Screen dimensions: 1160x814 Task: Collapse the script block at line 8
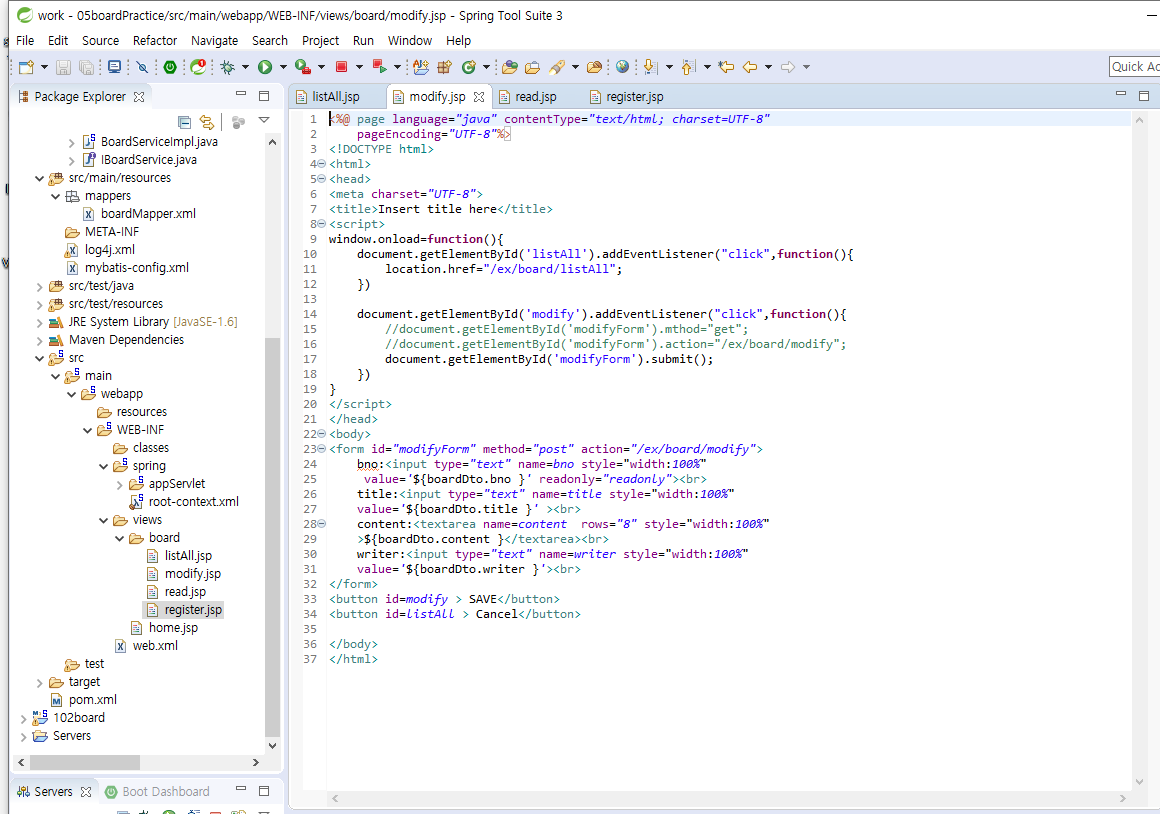point(322,223)
